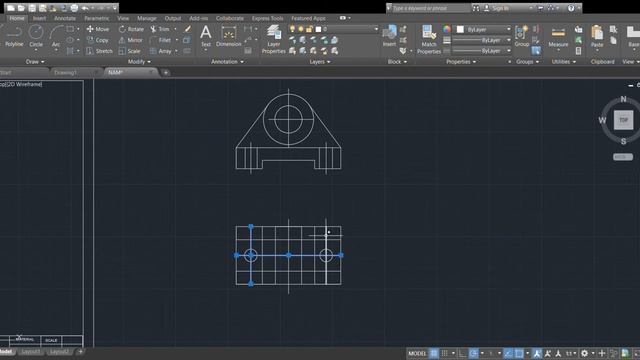Activate the Copy command
Image resolution: width=640 pixels, height=360 pixels.
[x=98, y=40]
